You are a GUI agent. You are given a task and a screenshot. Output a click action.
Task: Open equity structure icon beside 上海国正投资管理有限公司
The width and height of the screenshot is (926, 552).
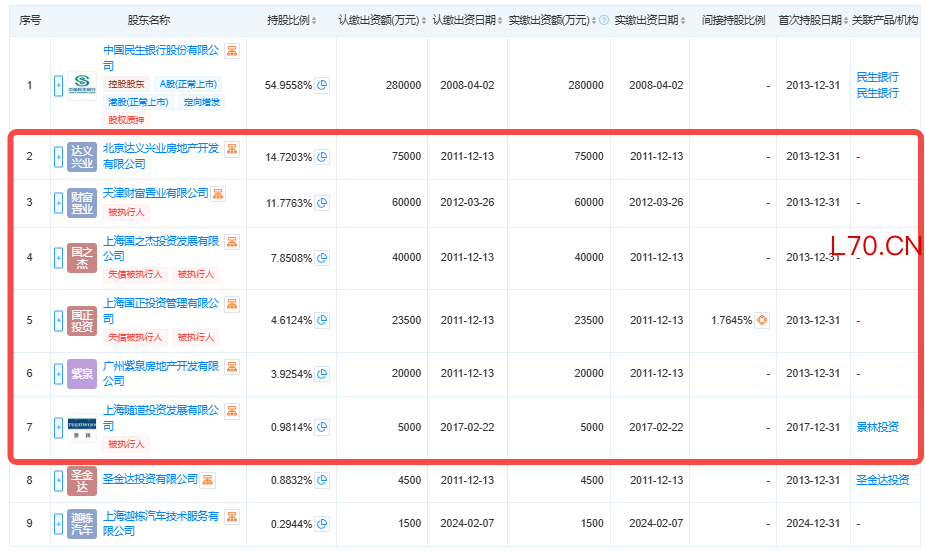[232, 304]
